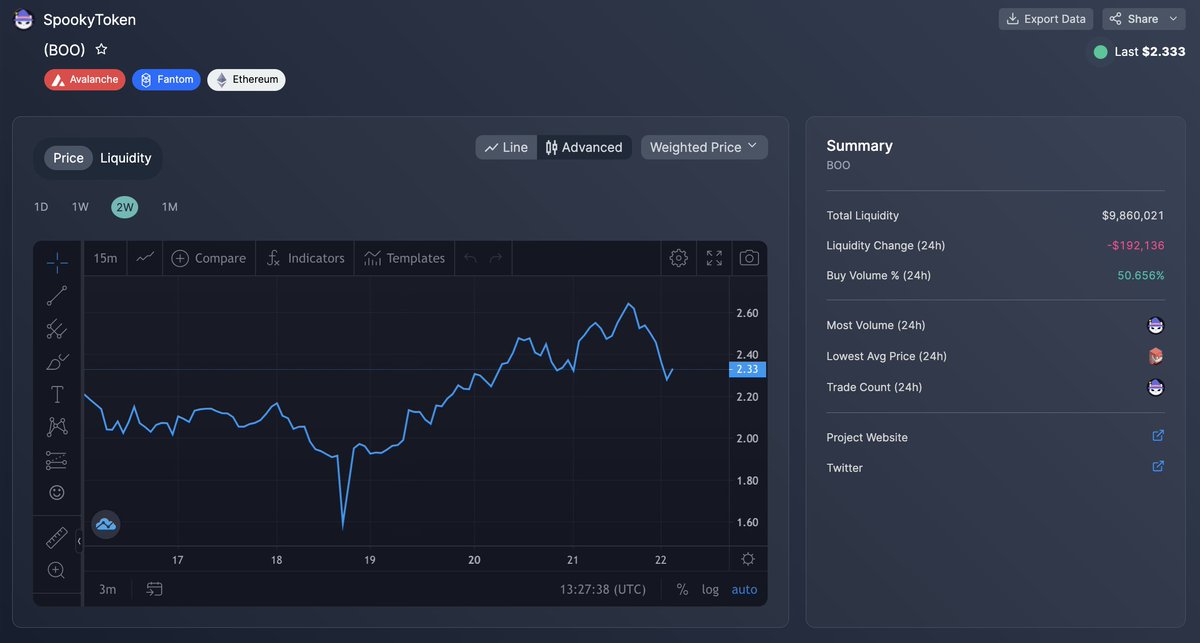The width and height of the screenshot is (1200, 643).
Task: Open the go-to-date calendar icon
Action: pos(154,589)
